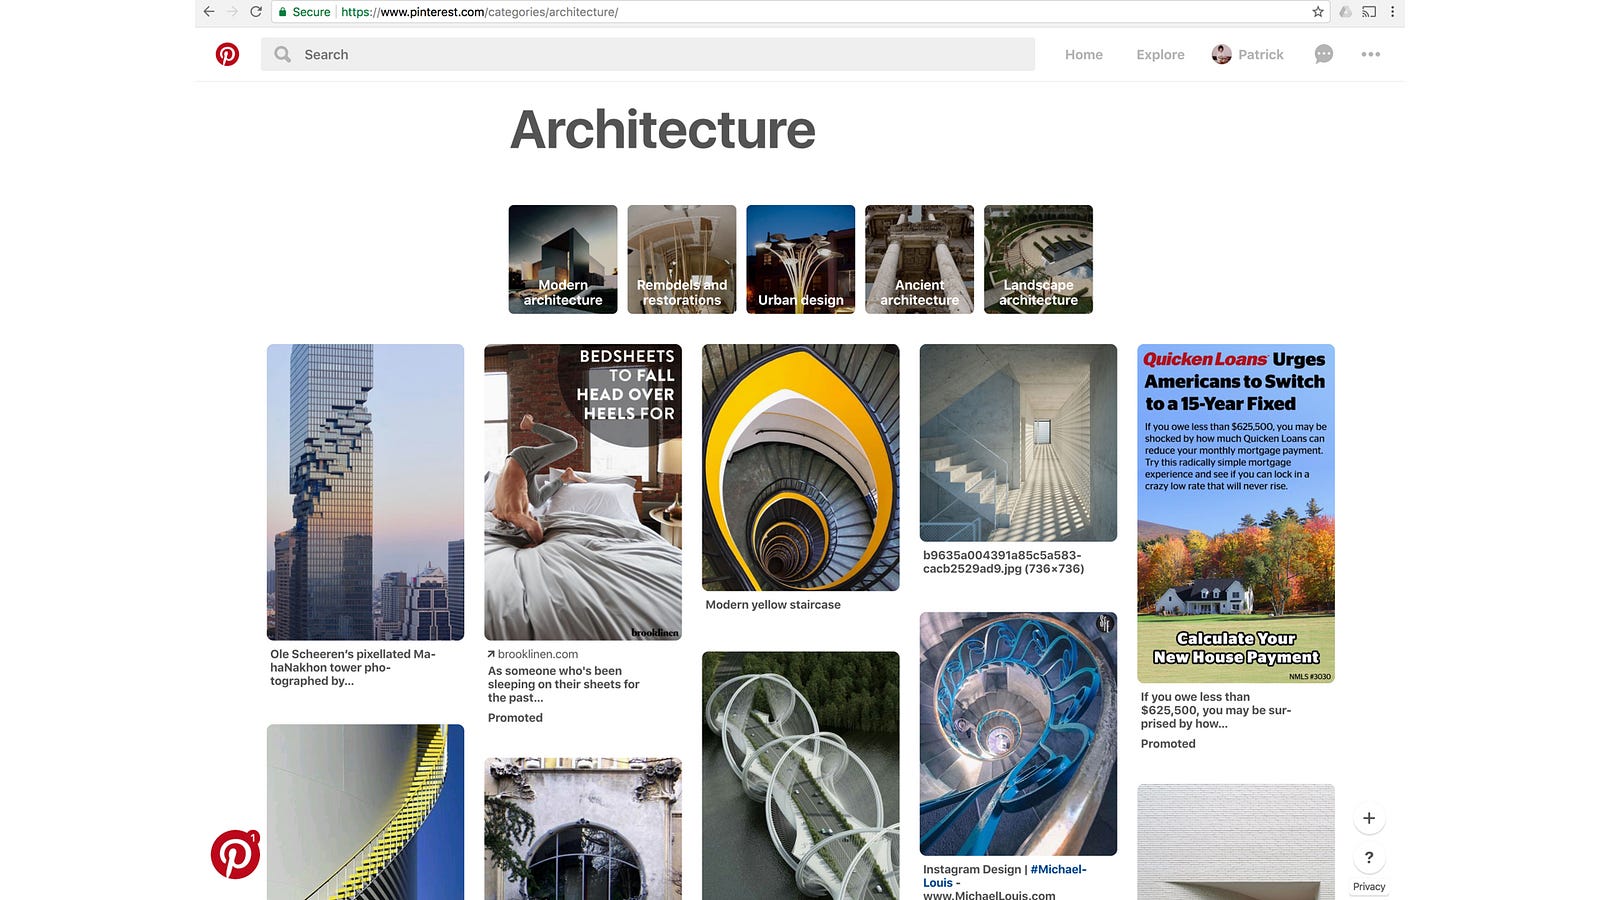Click the Chromecast icon in the browser toolbar

tap(1370, 12)
